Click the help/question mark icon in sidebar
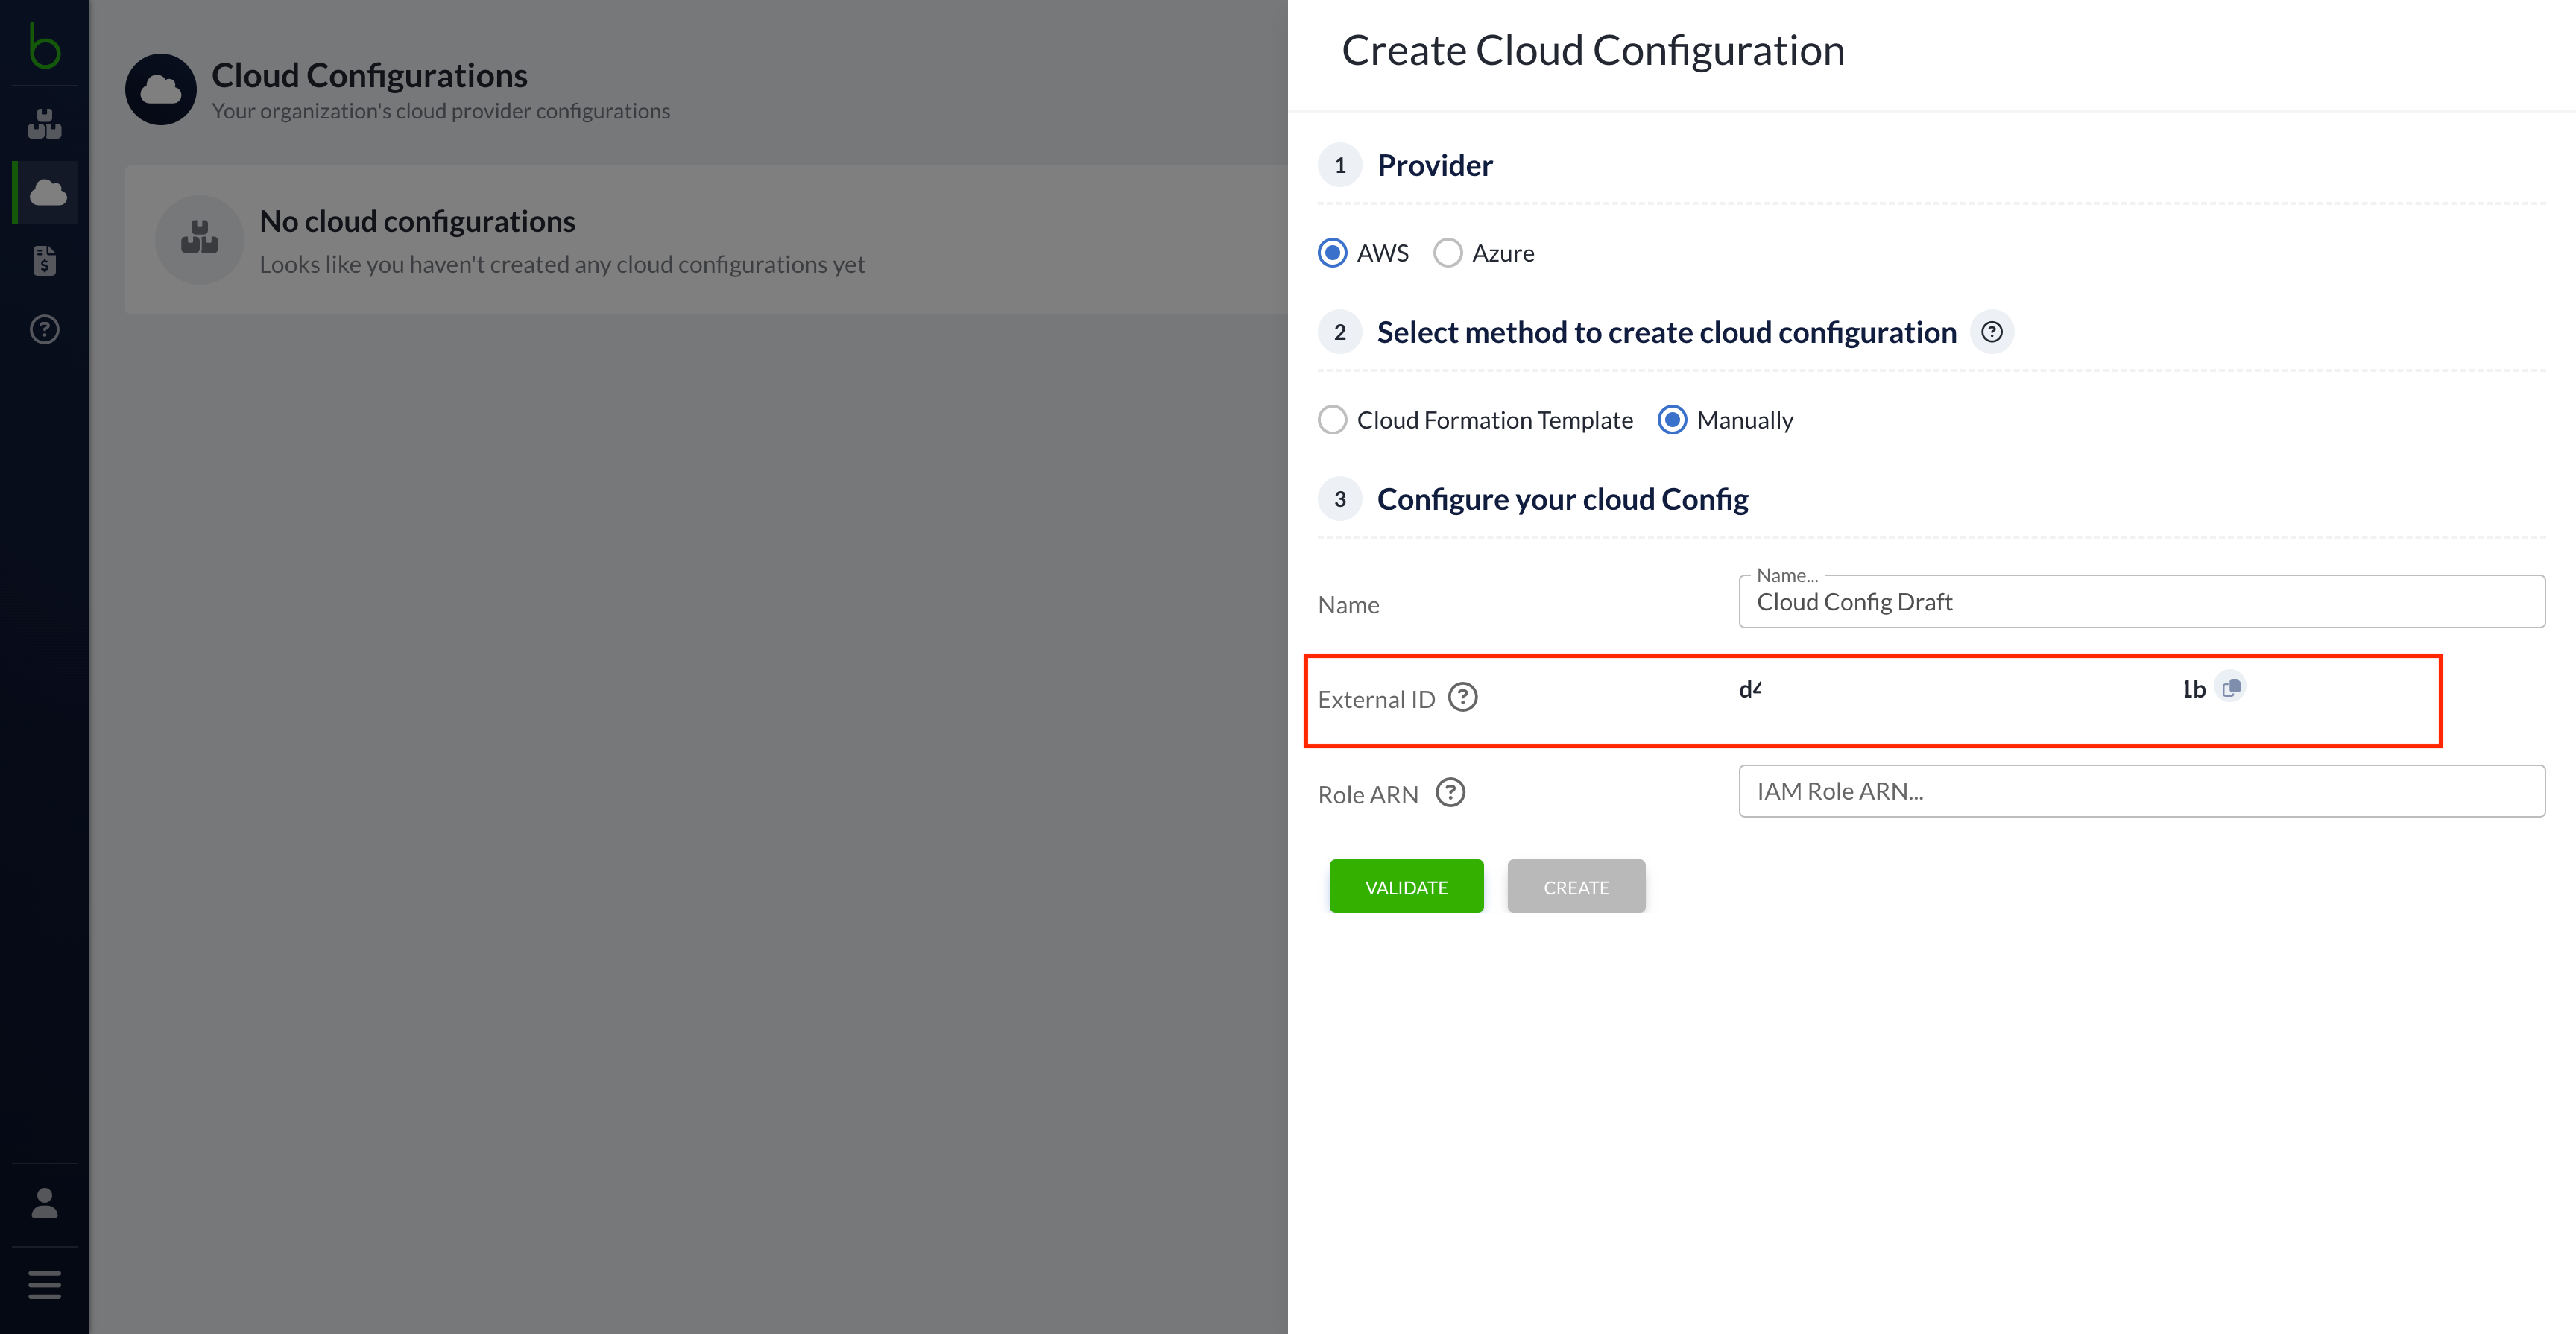Viewport: 2576px width, 1334px height. [46, 329]
